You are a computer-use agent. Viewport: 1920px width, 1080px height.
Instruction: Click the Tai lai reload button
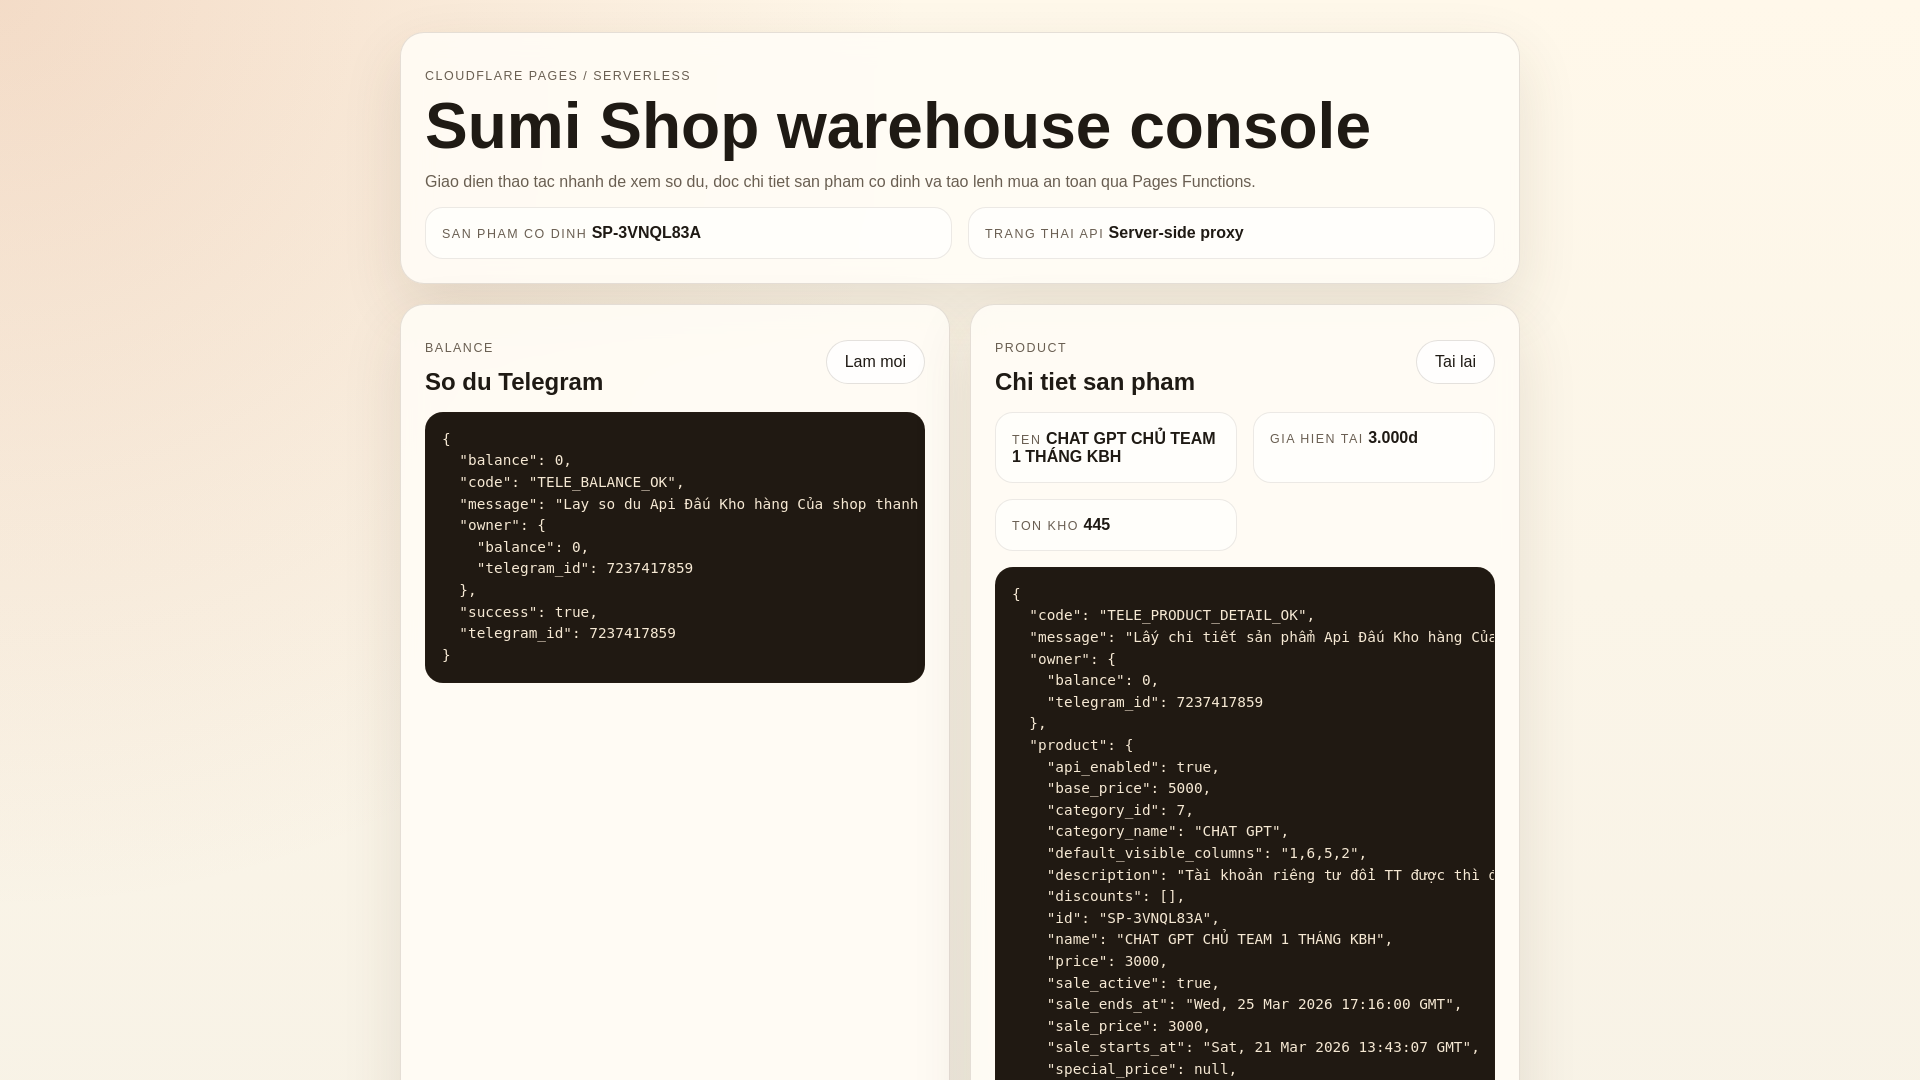point(1455,362)
